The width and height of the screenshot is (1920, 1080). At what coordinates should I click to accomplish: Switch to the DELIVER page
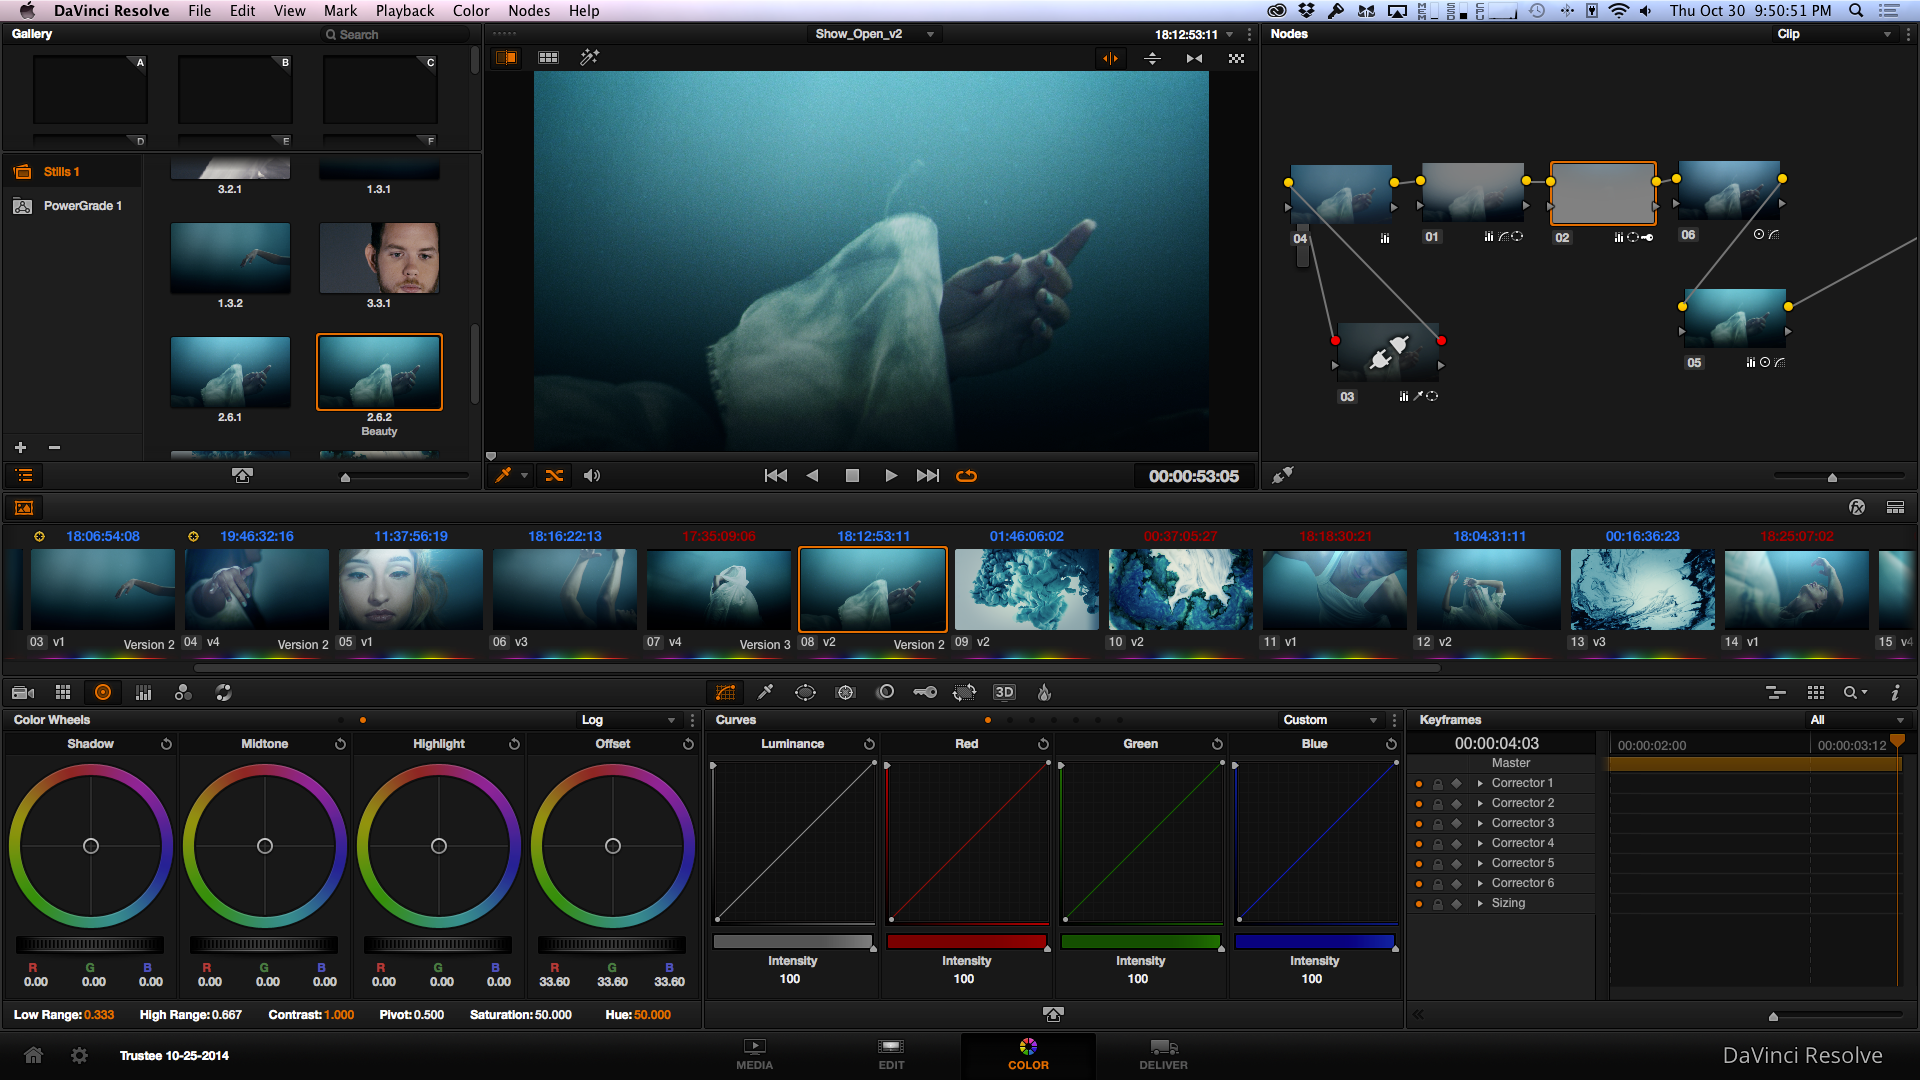pyautogui.click(x=1163, y=1054)
